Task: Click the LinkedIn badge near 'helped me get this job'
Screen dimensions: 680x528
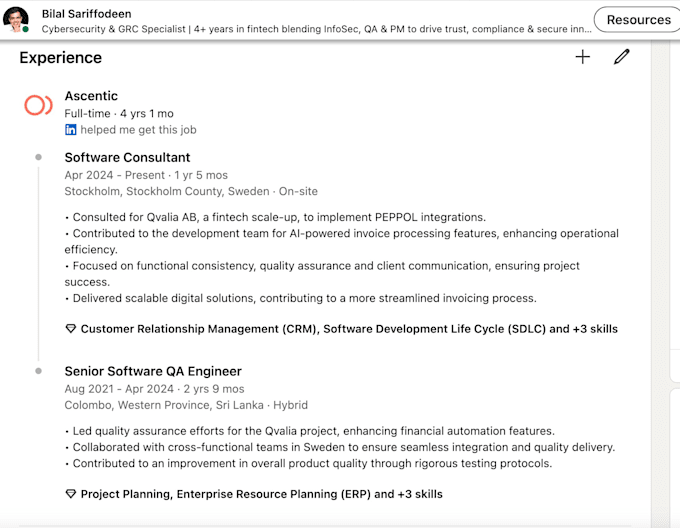Action: click(71, 130)
